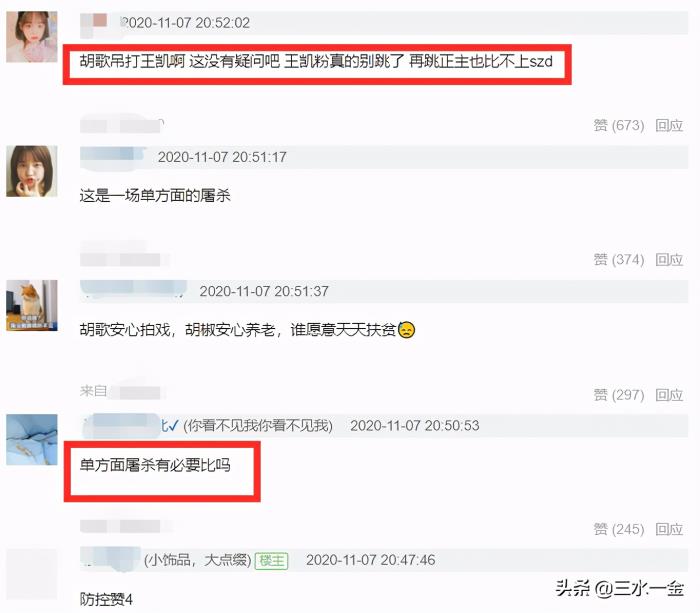Viewport: 700px width, 613px height.
Task: Click the signature (你看不见我你看不见我)
Action: click(258, 425)
